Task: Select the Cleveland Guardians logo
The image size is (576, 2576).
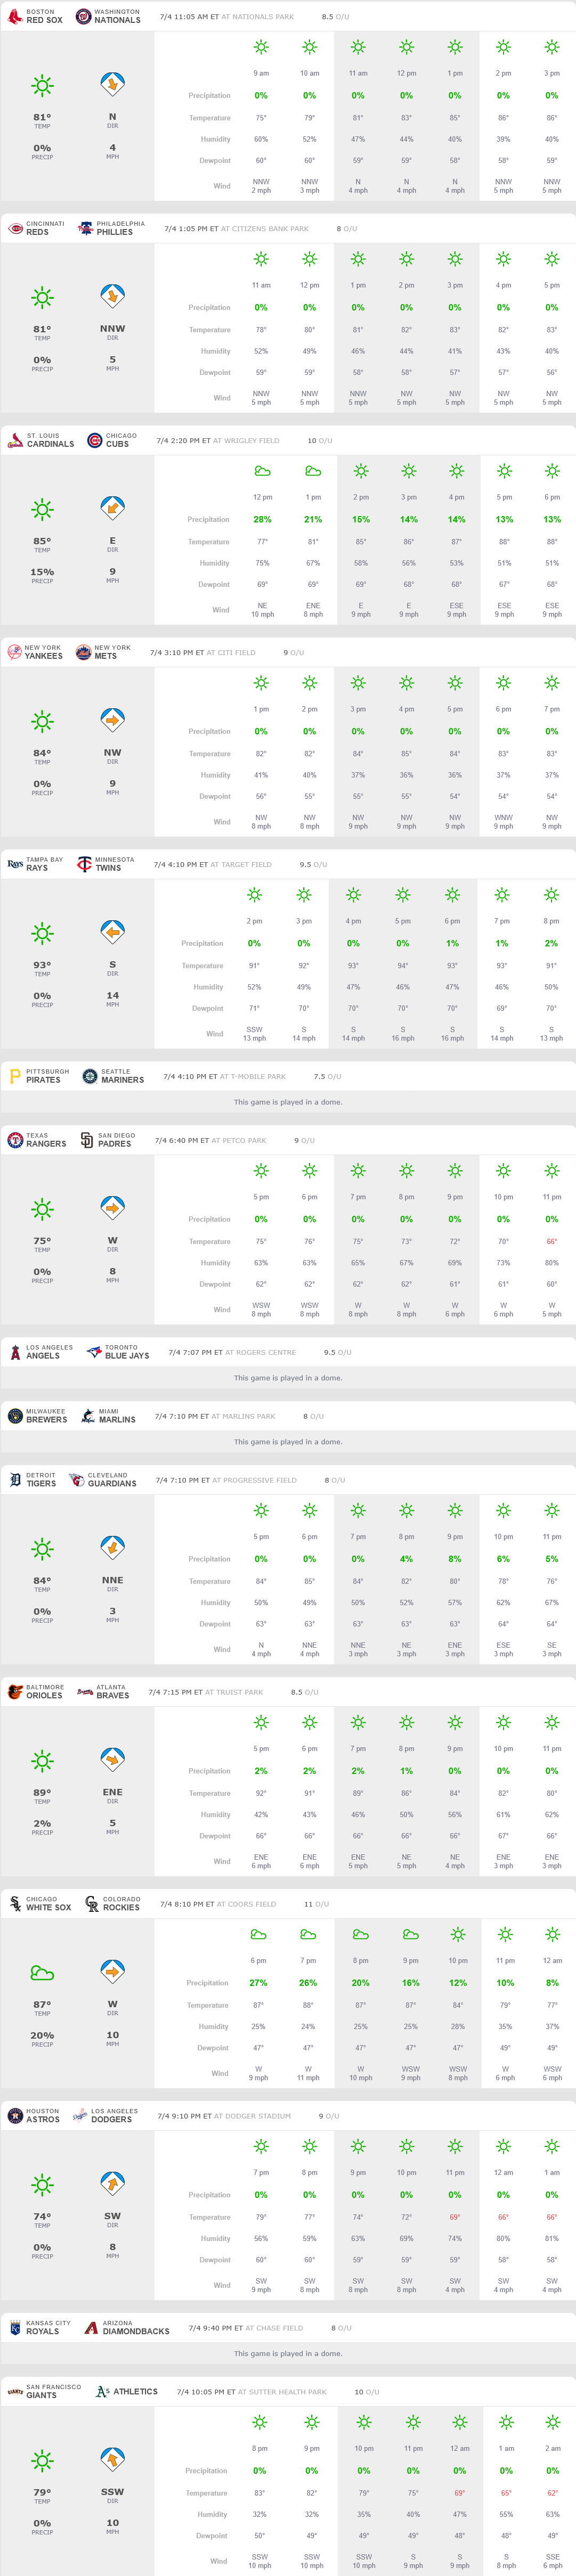Action: [x=76, y=1481]
